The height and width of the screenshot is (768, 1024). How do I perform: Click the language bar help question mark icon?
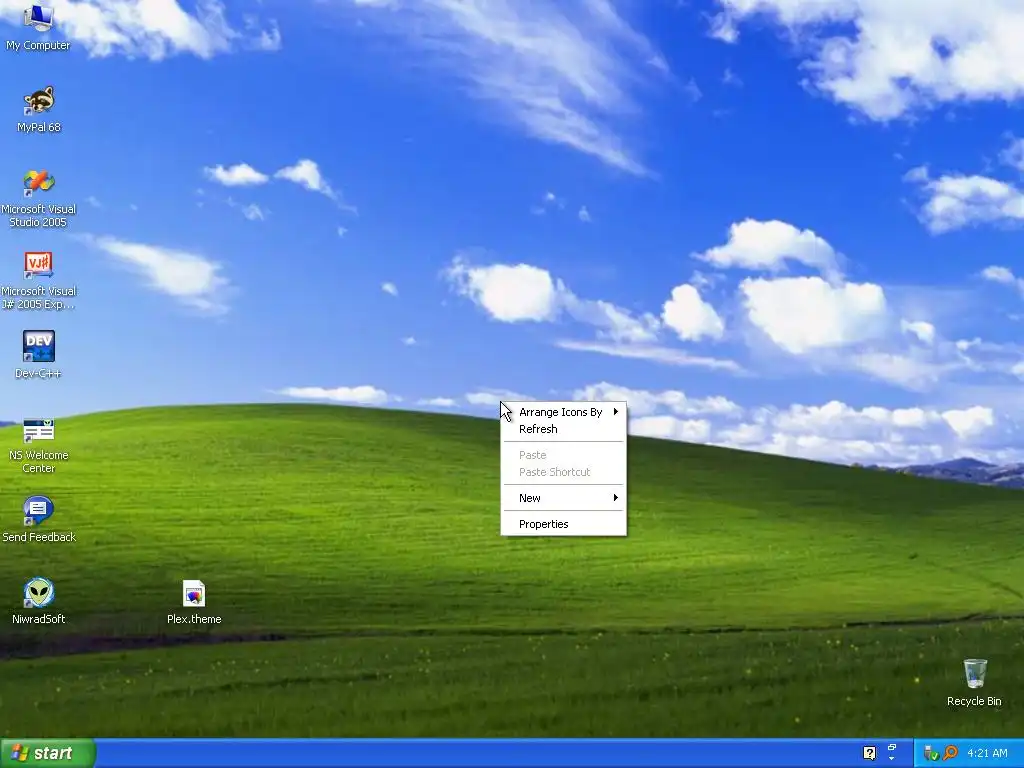(x=869, y=753)
